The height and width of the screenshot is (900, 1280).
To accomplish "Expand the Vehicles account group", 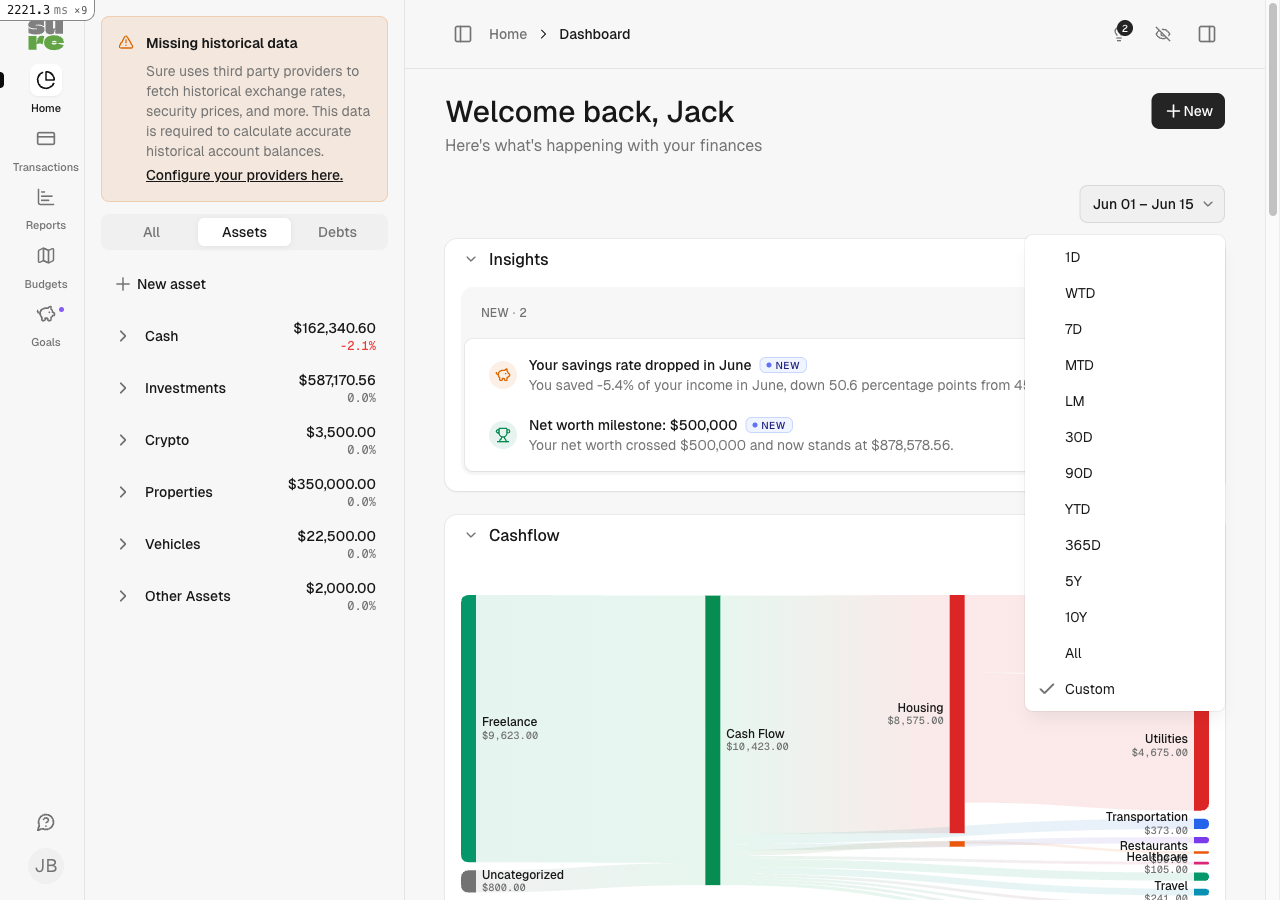I will click(x=123, y=544).
